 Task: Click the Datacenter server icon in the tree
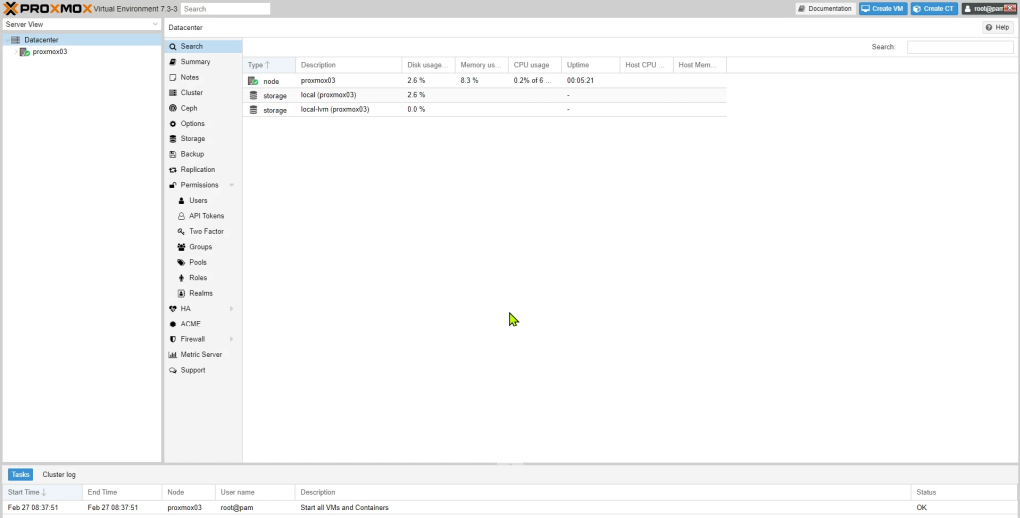pyautogui.click(x=16, y=40)
